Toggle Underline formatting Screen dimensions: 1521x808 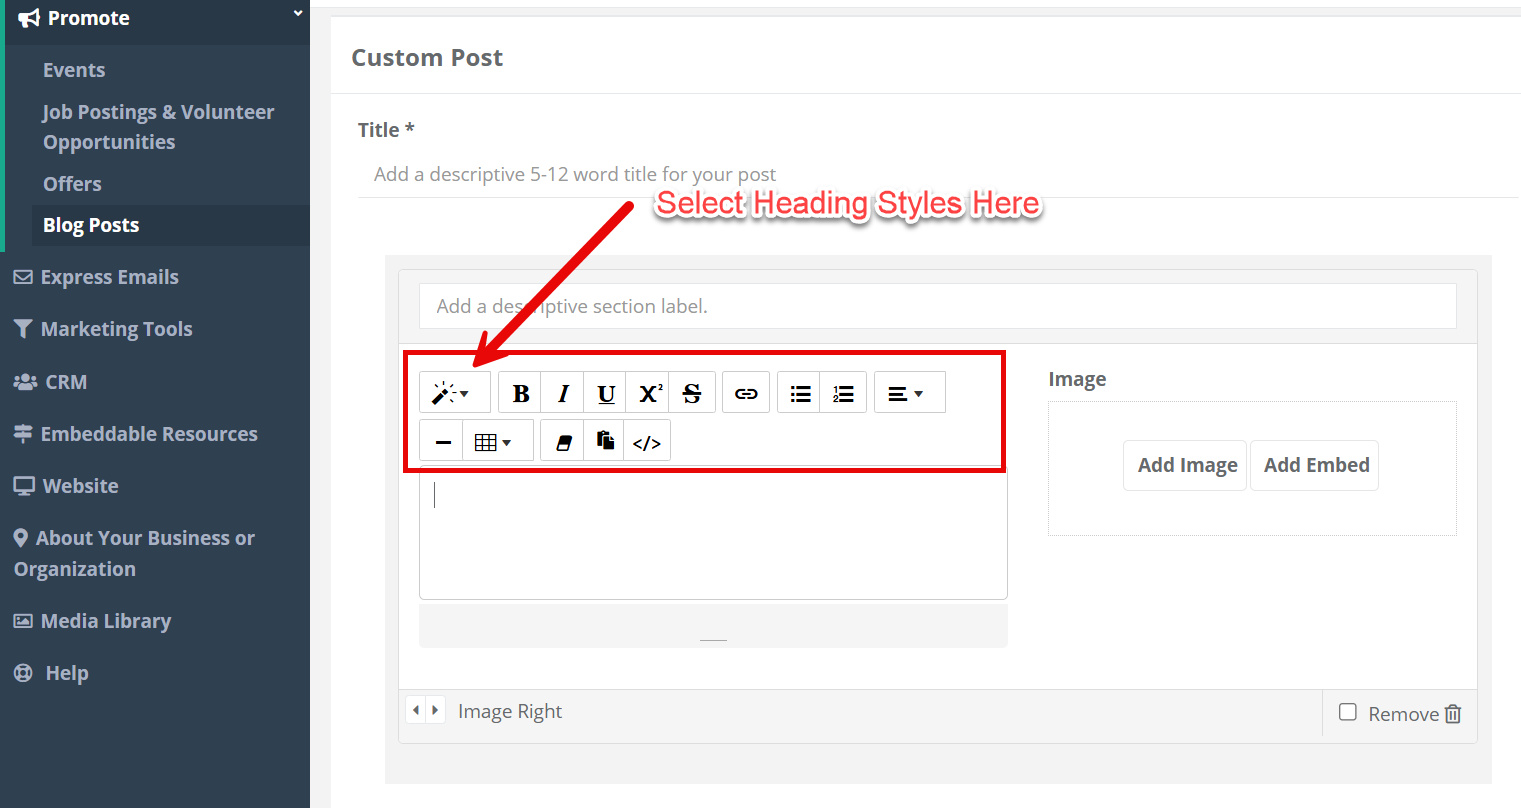606,393
